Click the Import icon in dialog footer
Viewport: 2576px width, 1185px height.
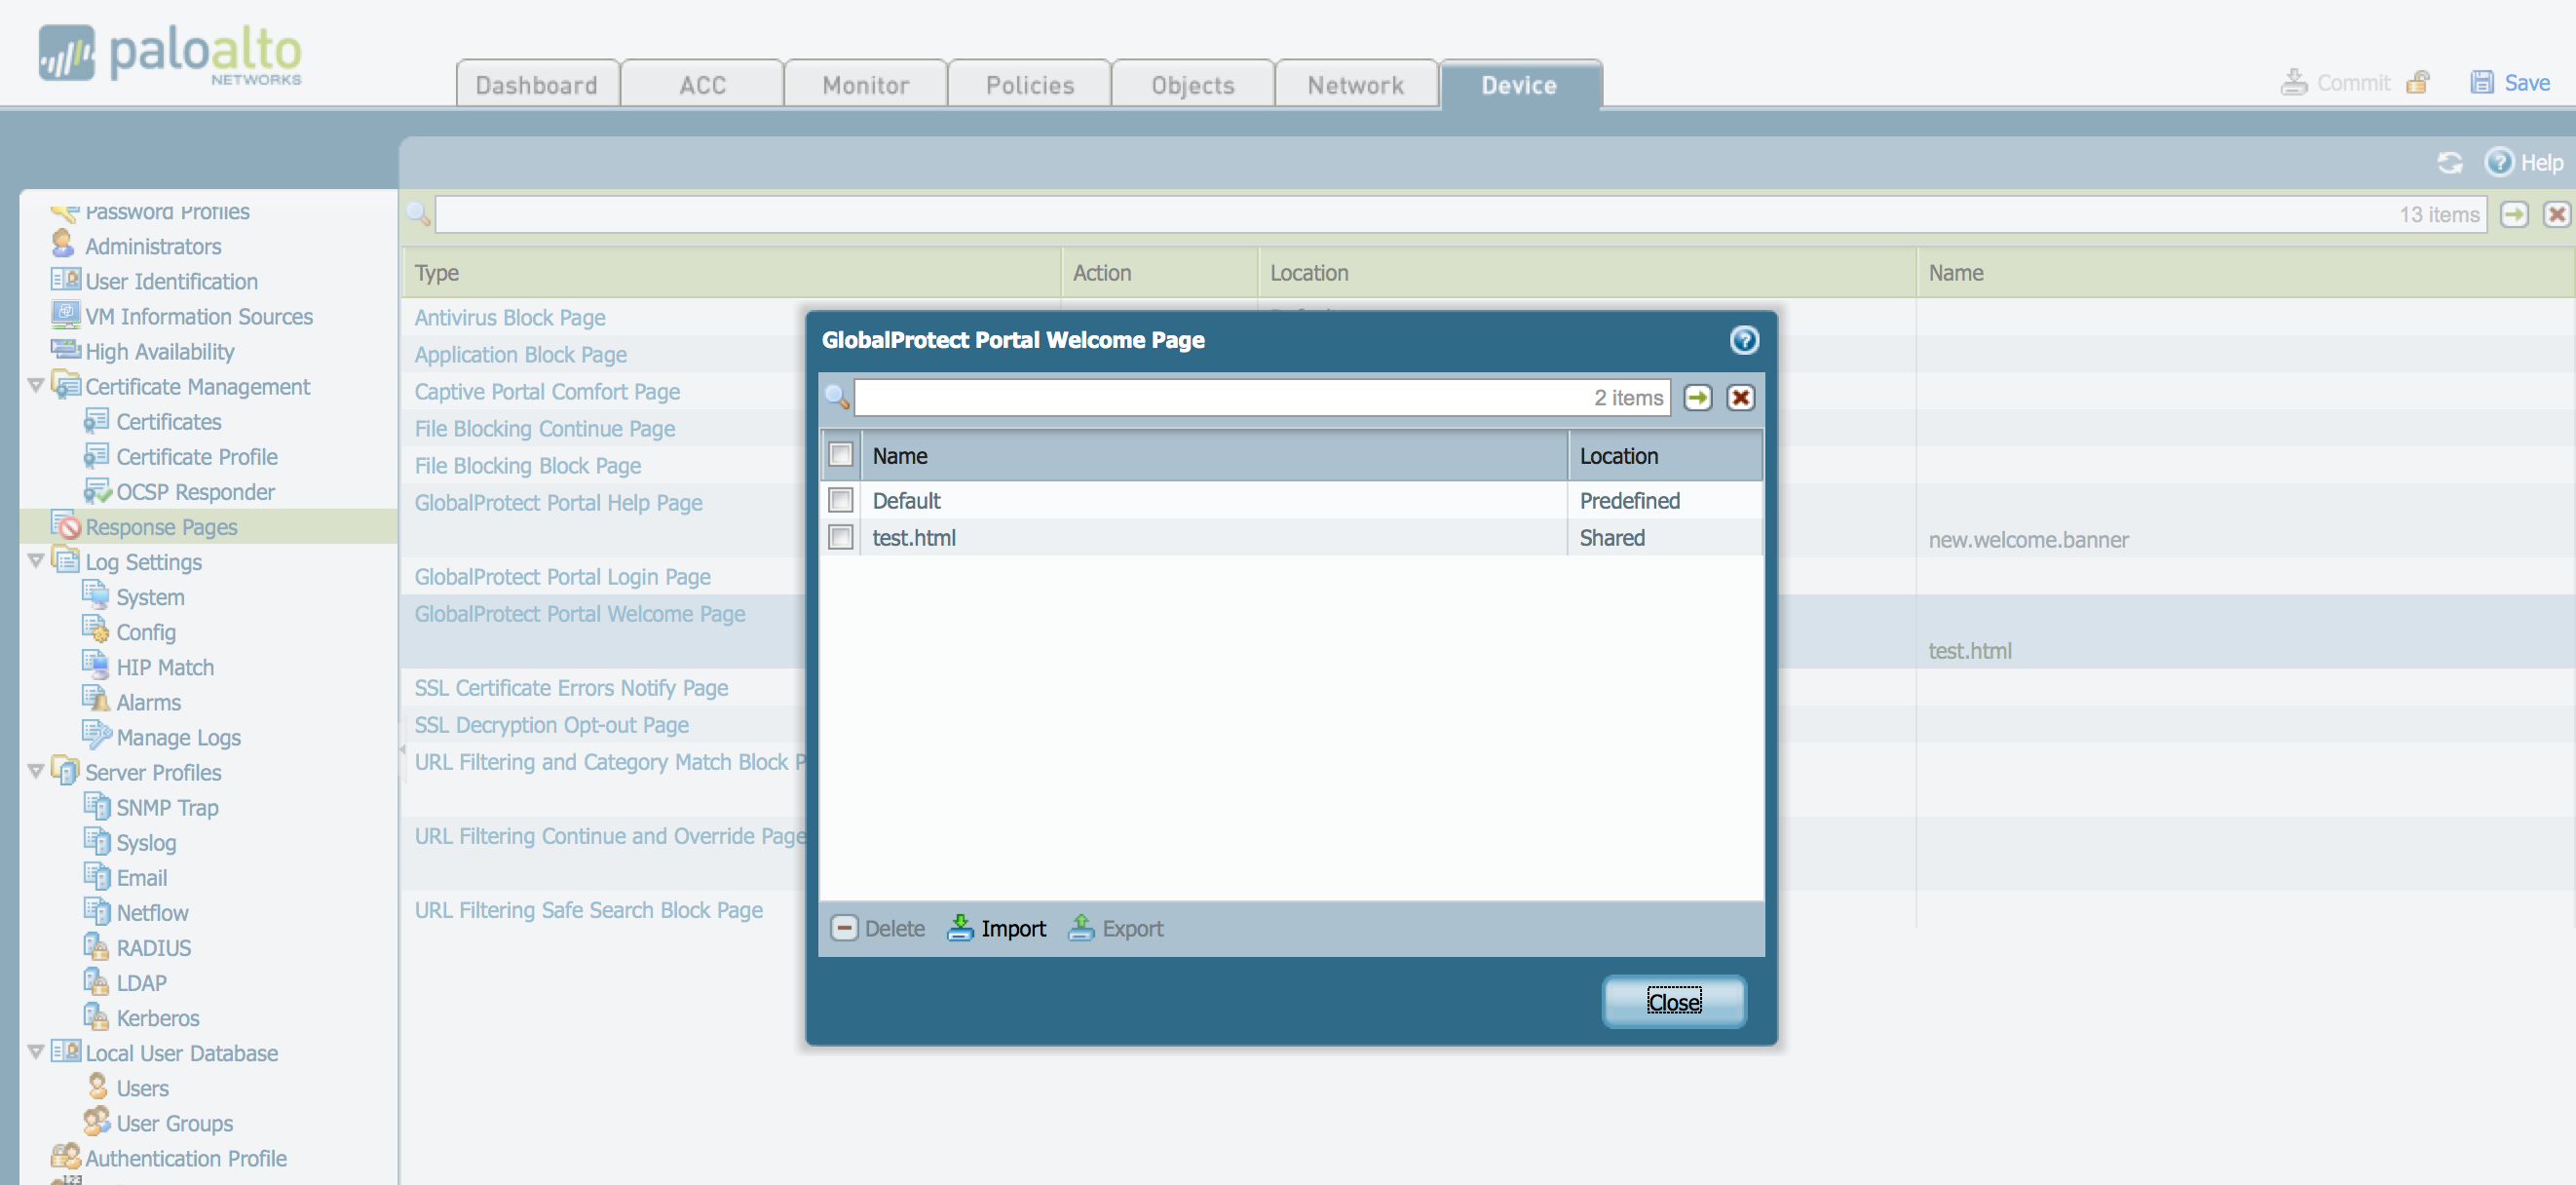960,928
